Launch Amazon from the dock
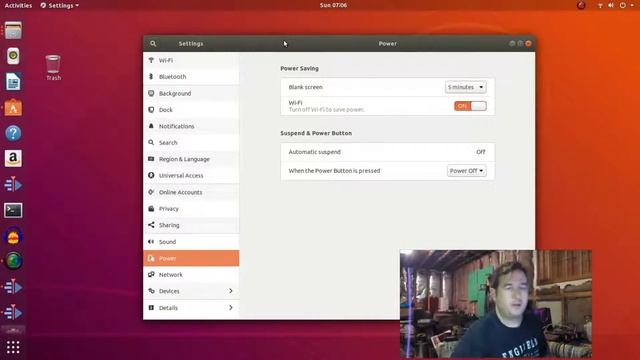 coord(13,158)
